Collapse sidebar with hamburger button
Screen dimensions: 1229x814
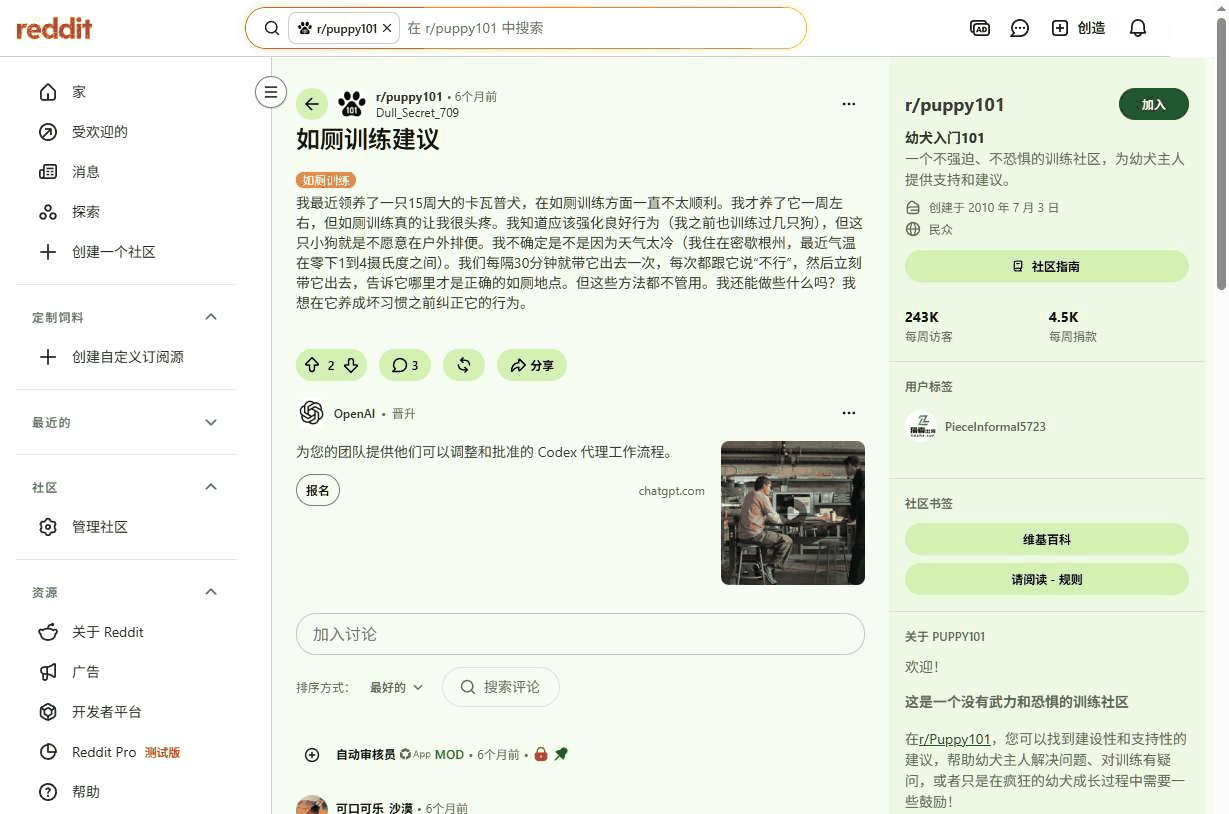pos(270,92)
